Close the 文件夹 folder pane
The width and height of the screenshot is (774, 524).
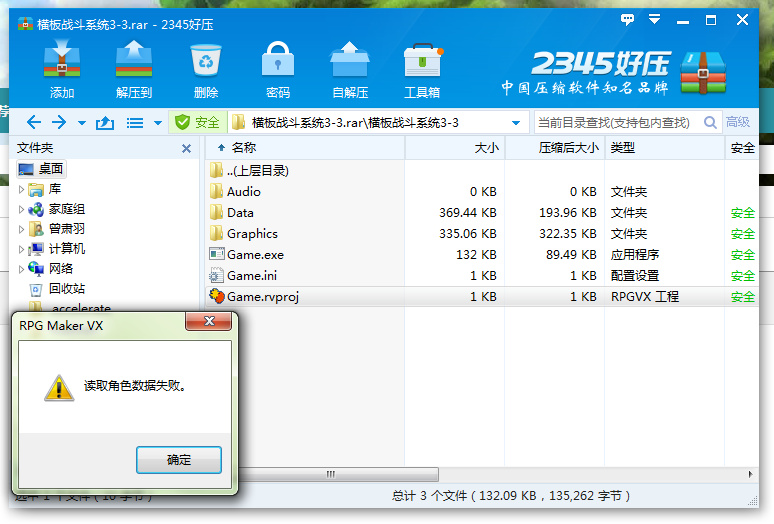[186, 149]
